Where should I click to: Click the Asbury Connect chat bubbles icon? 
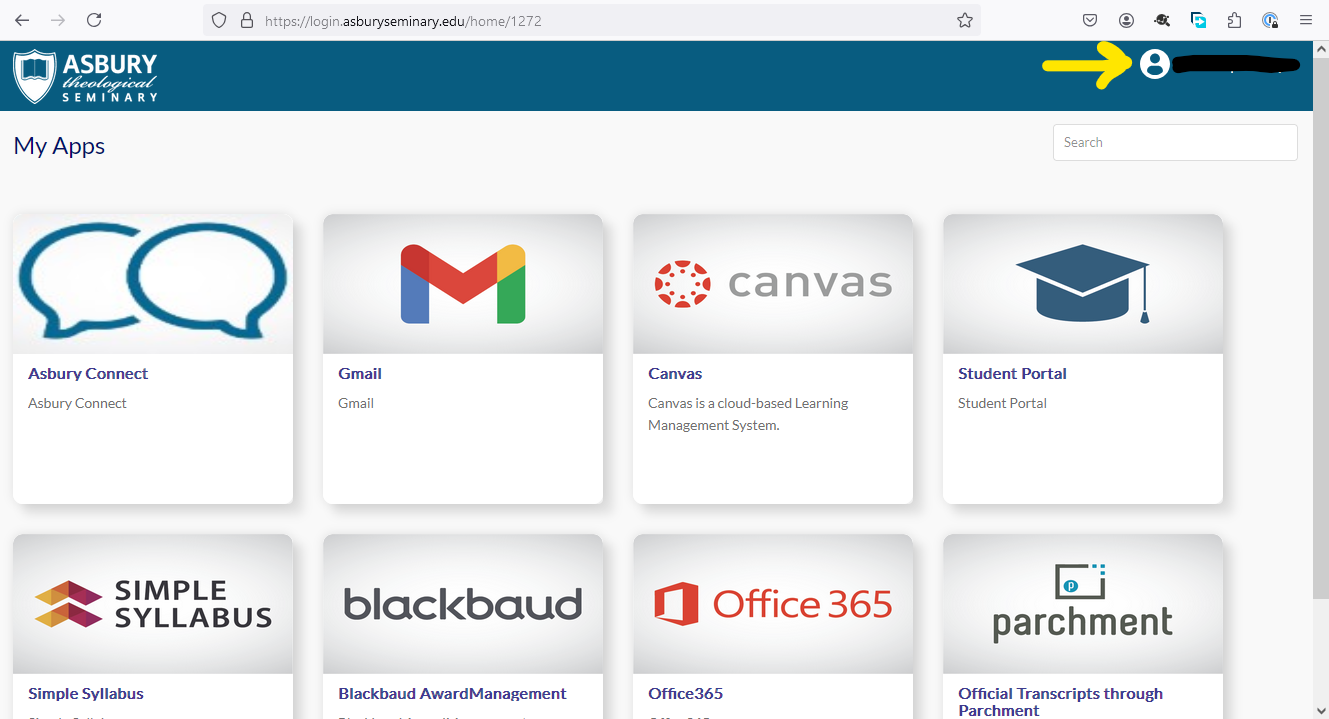pos(152,284)
